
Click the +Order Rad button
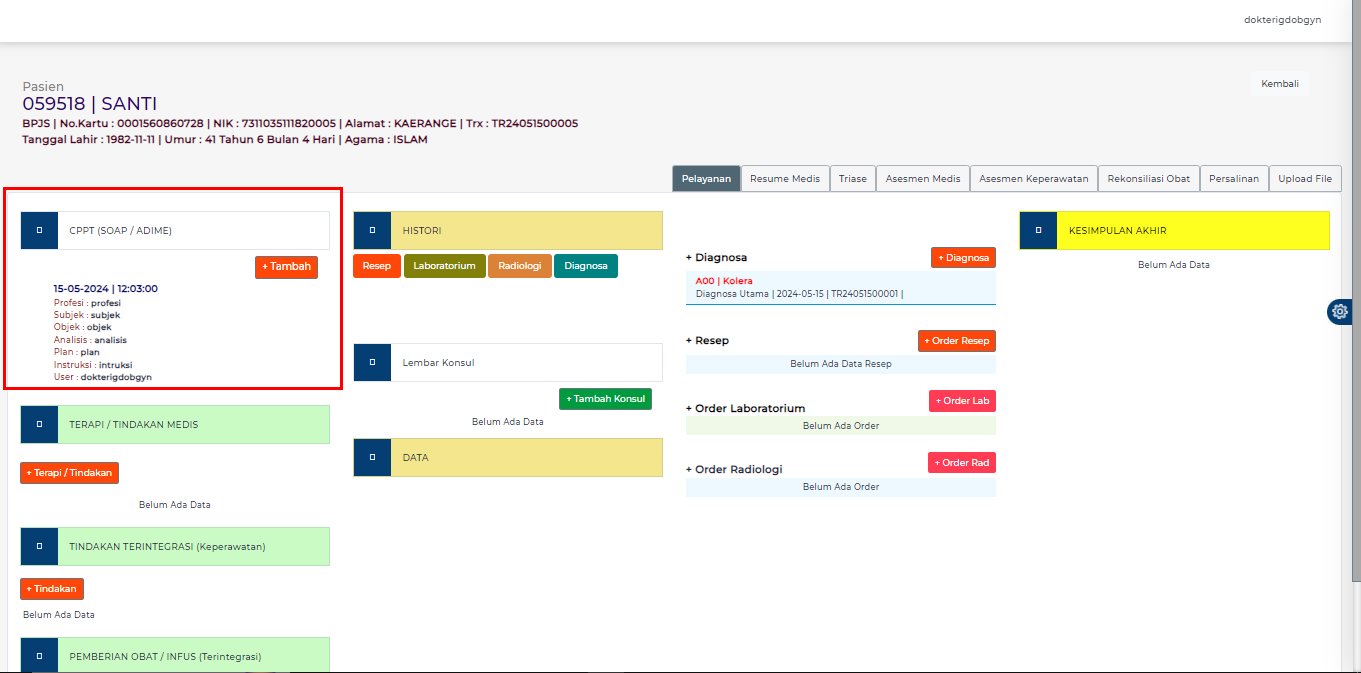[x=960, y=462]
